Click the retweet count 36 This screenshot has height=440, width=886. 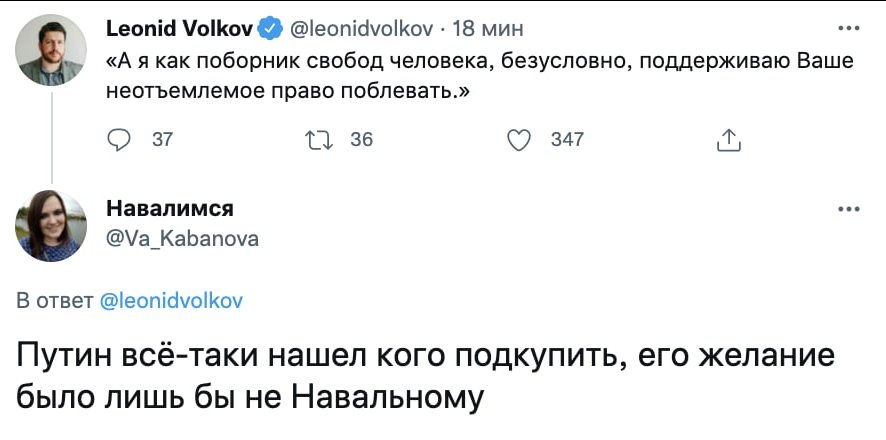click(x=362, y=141)
